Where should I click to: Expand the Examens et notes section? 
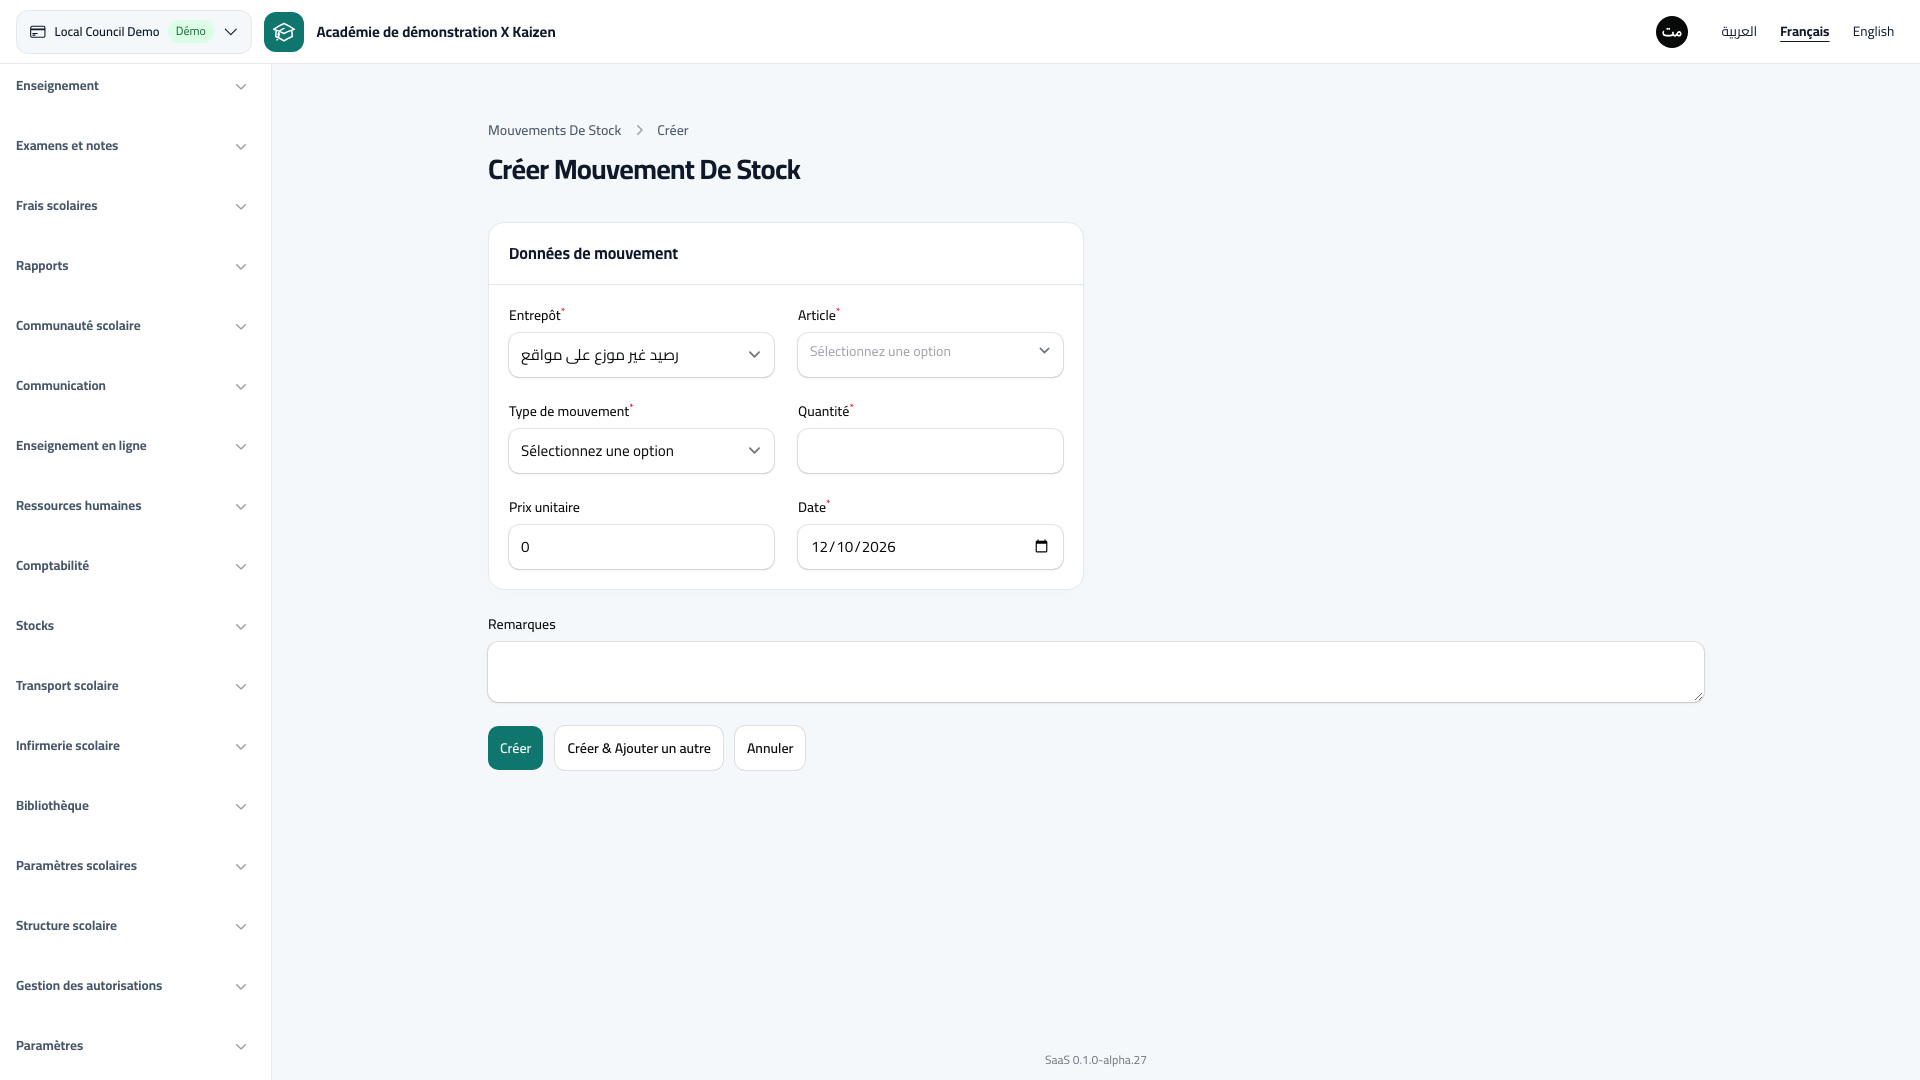pos(131,146)
